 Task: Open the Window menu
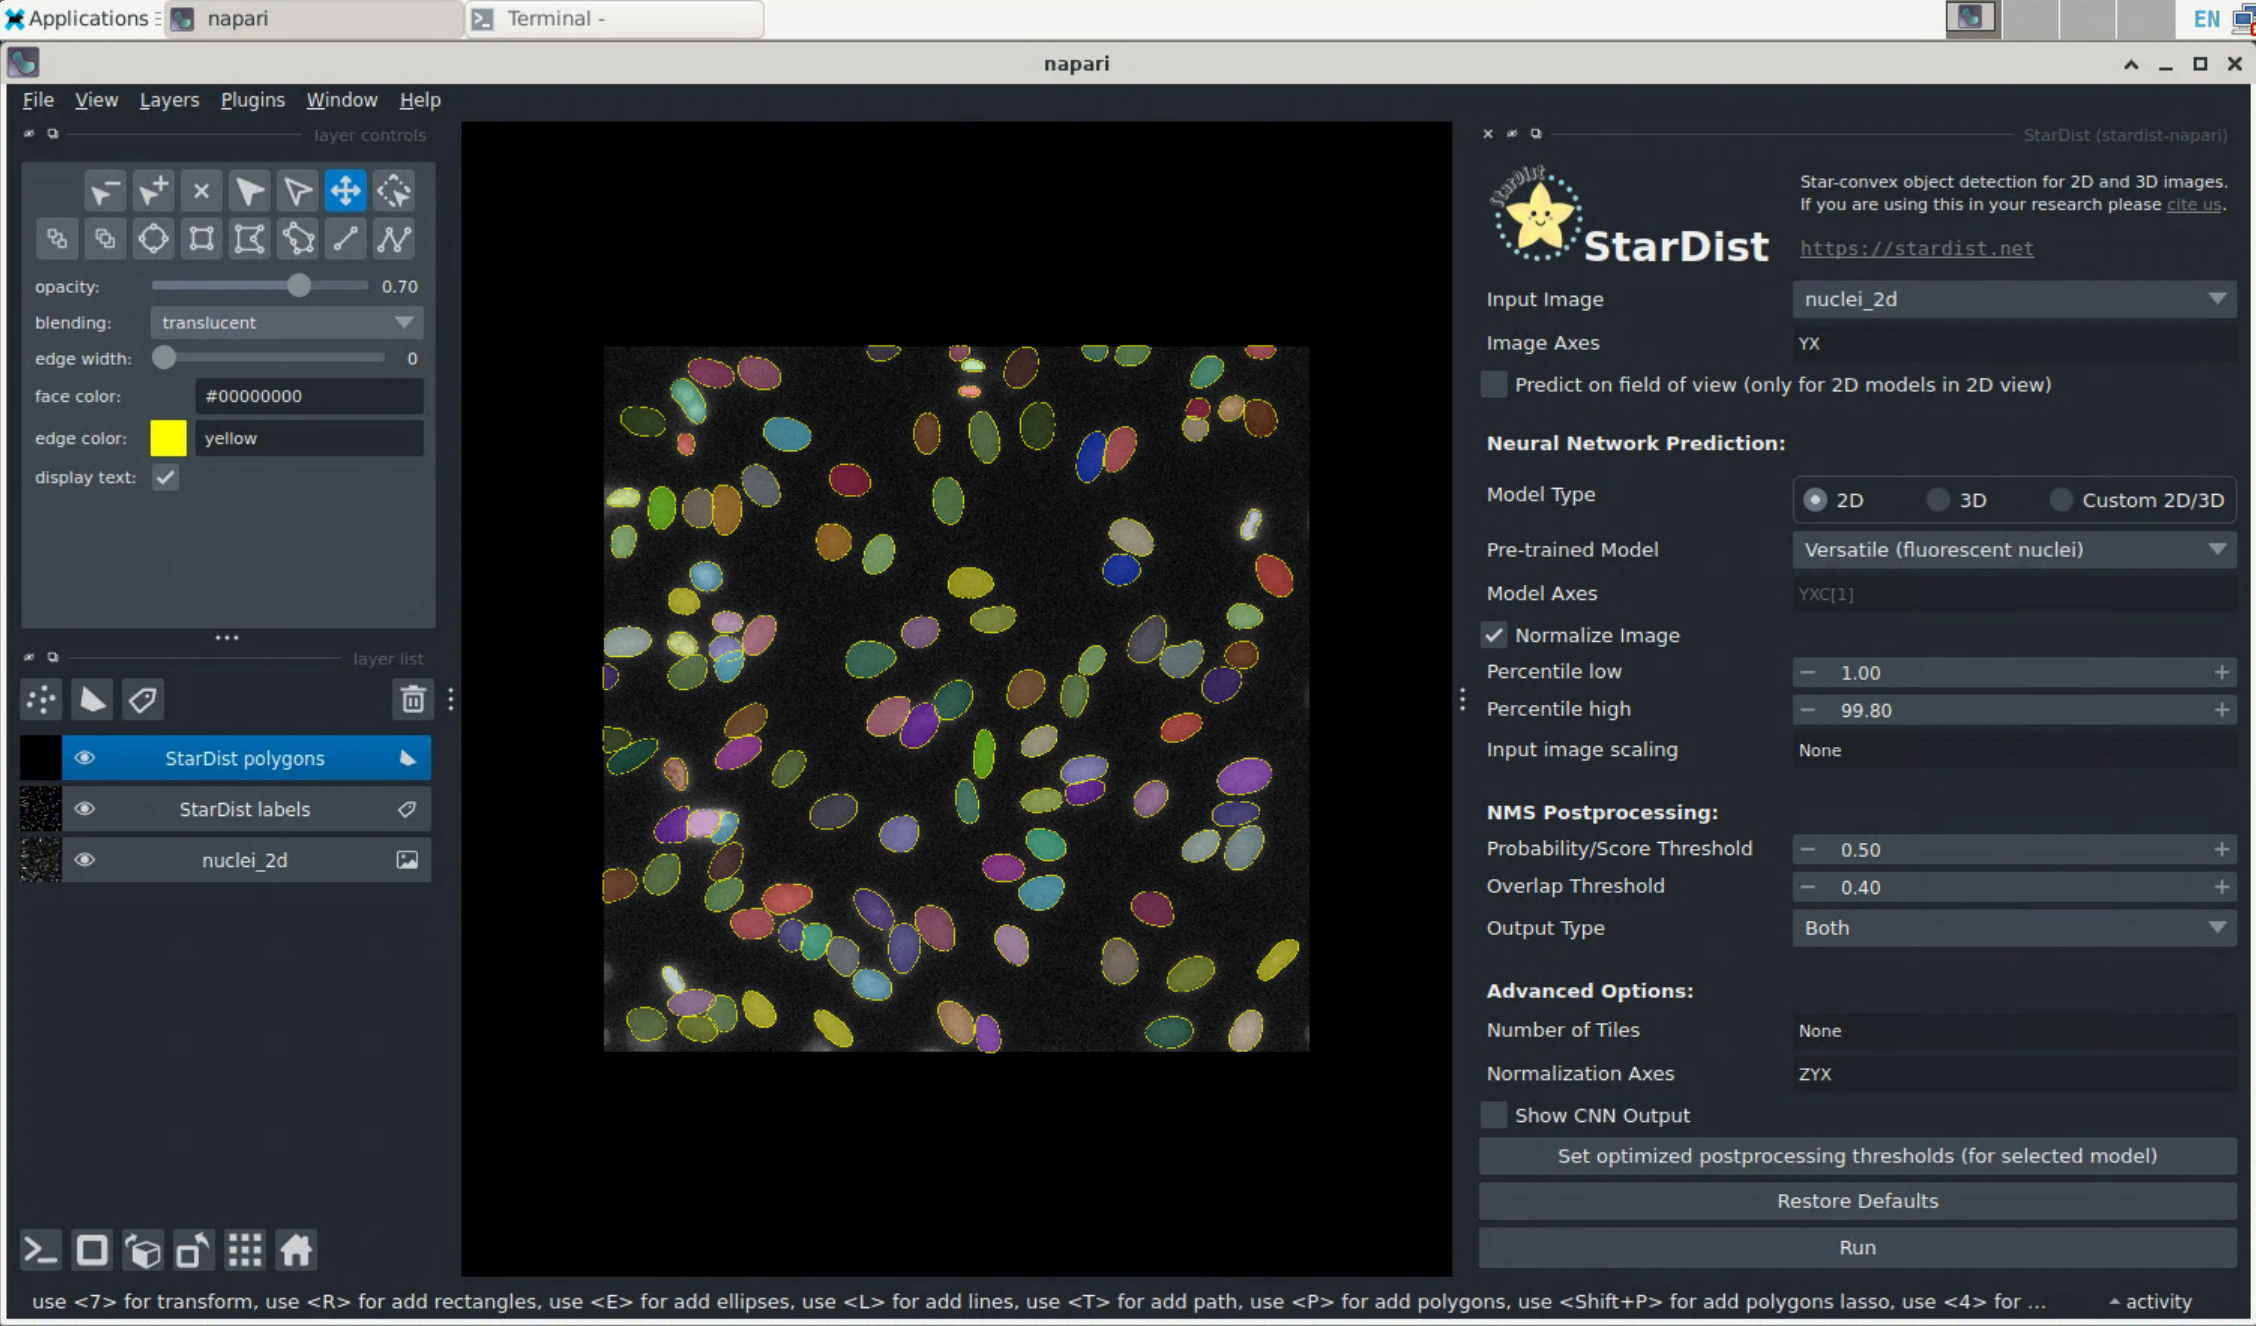341,100
